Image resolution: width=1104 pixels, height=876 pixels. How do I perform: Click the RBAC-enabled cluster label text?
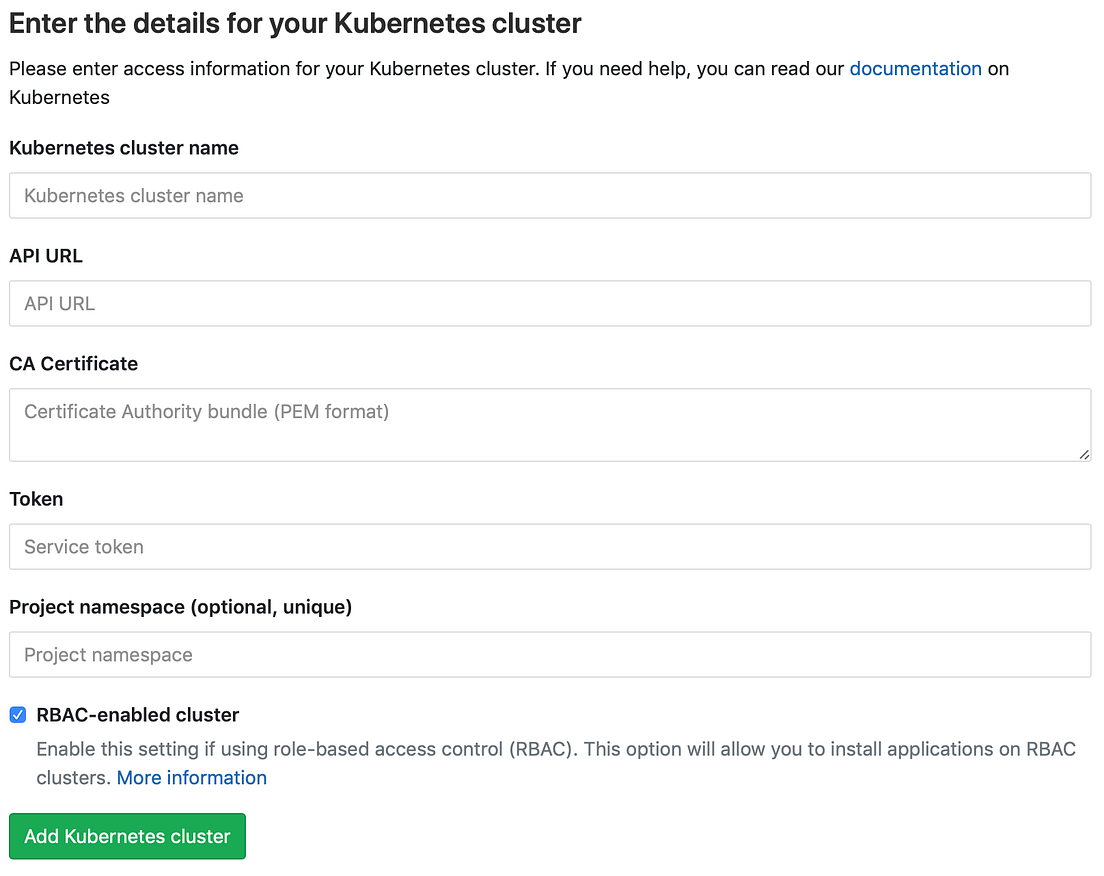[137, 714]
